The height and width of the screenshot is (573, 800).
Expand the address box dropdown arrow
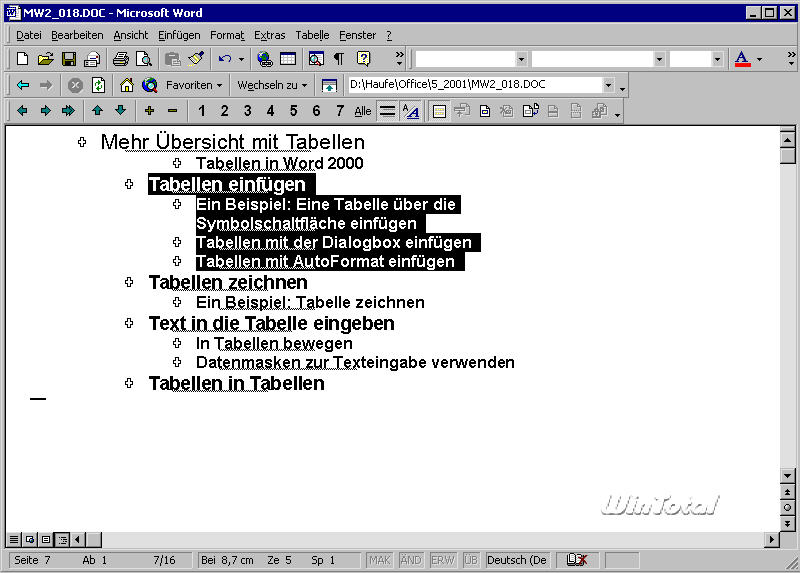click(608, 85)
